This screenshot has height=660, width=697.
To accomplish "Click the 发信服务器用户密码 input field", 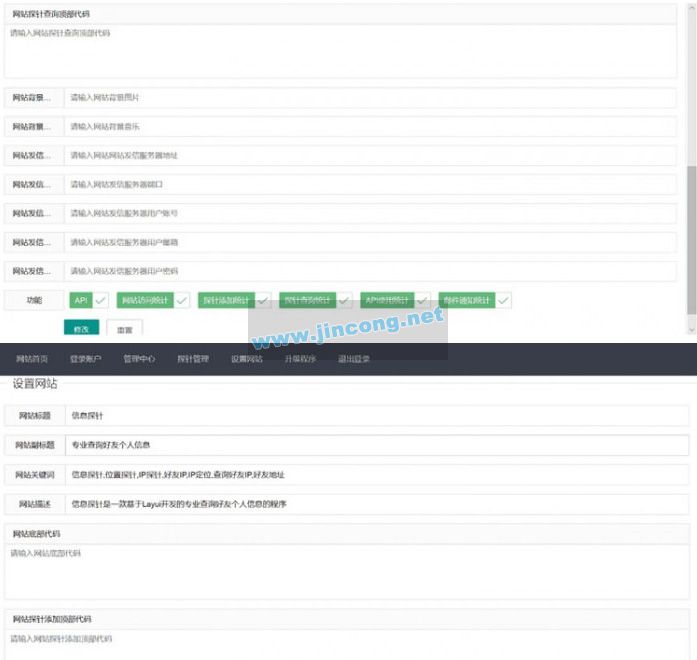I will coord(371,271).
